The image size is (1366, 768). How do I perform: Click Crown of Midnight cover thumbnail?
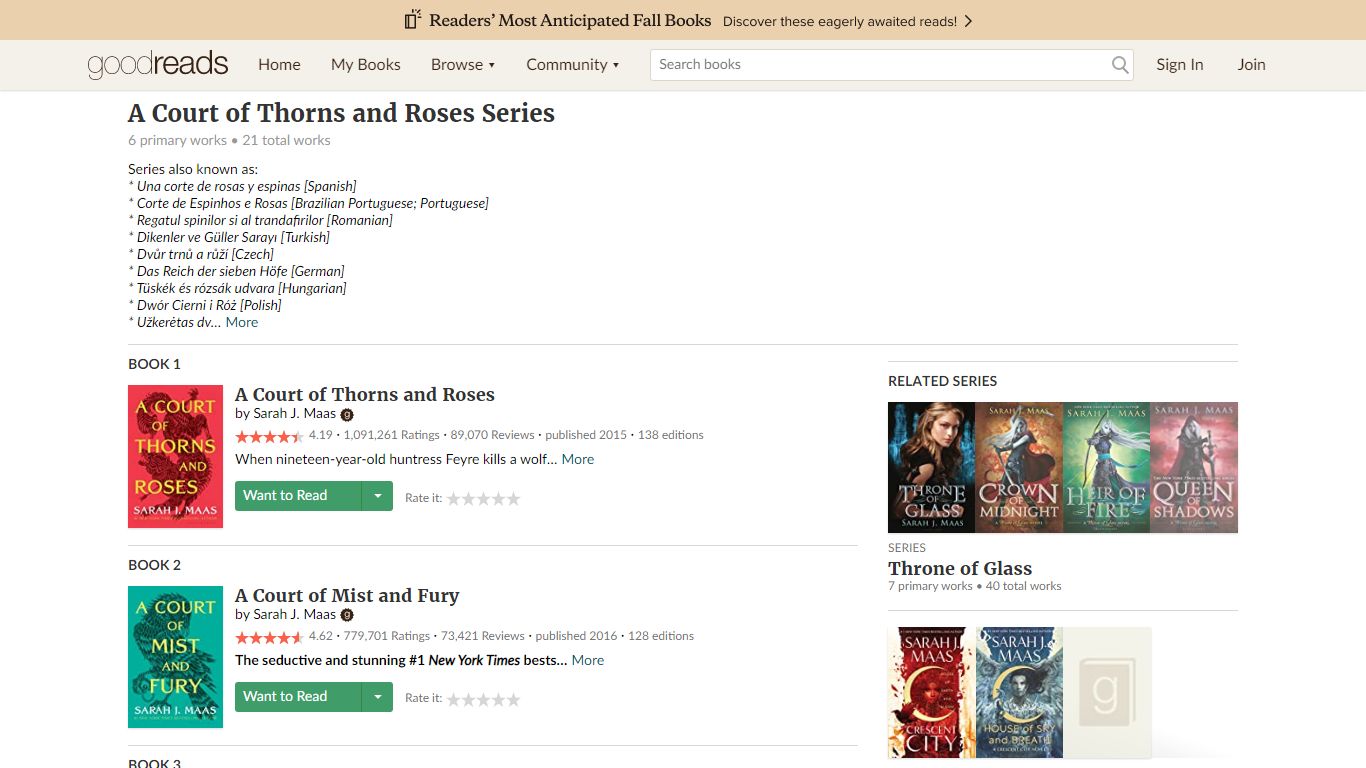click(1019, 467)
